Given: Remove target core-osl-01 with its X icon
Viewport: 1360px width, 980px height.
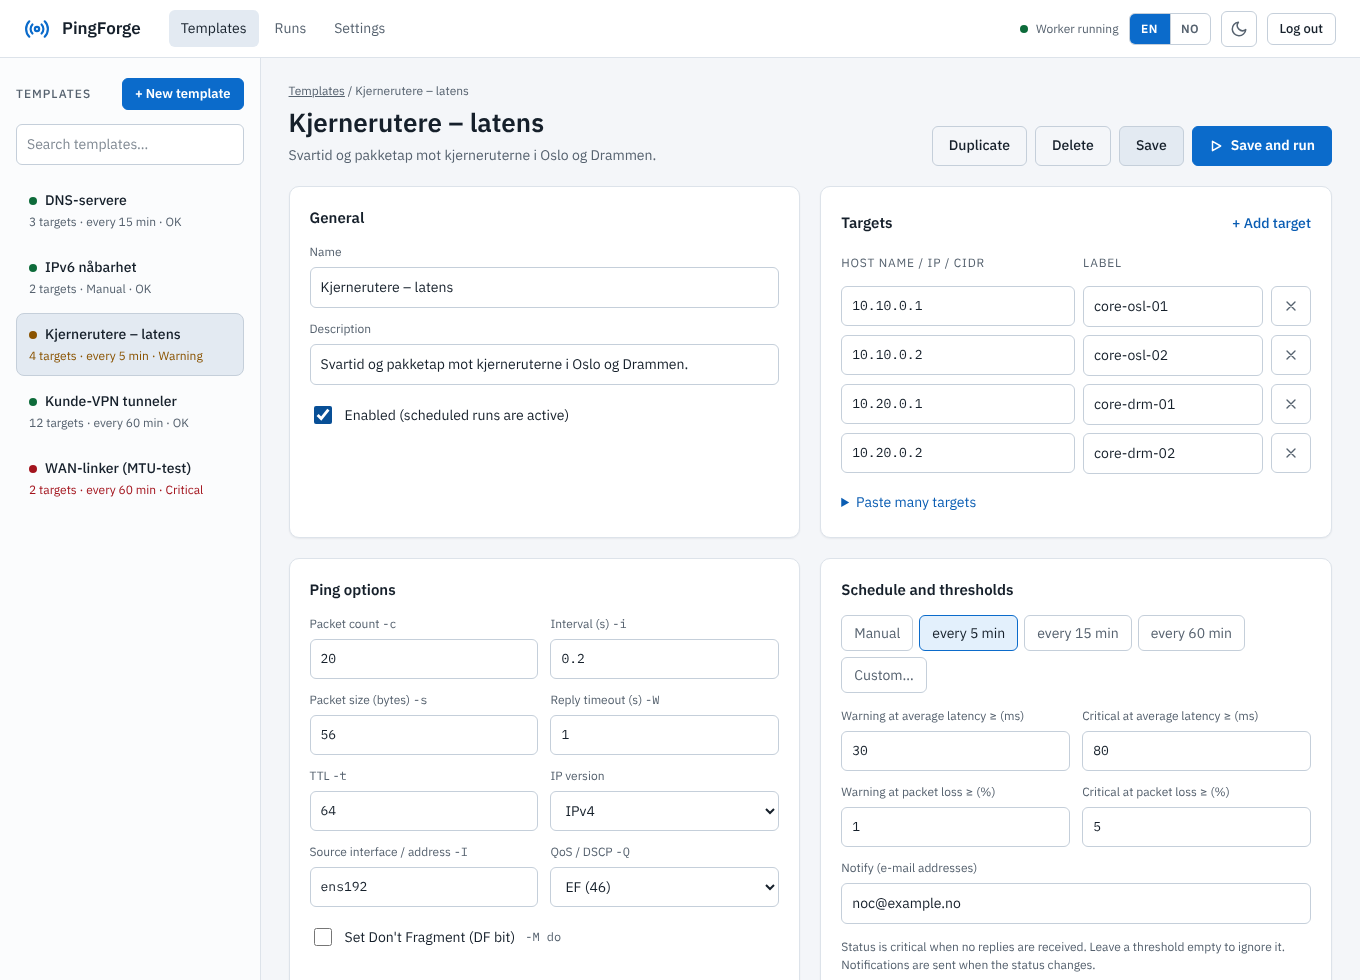Looking at the screenshot, I should [x=1291, y=306].
